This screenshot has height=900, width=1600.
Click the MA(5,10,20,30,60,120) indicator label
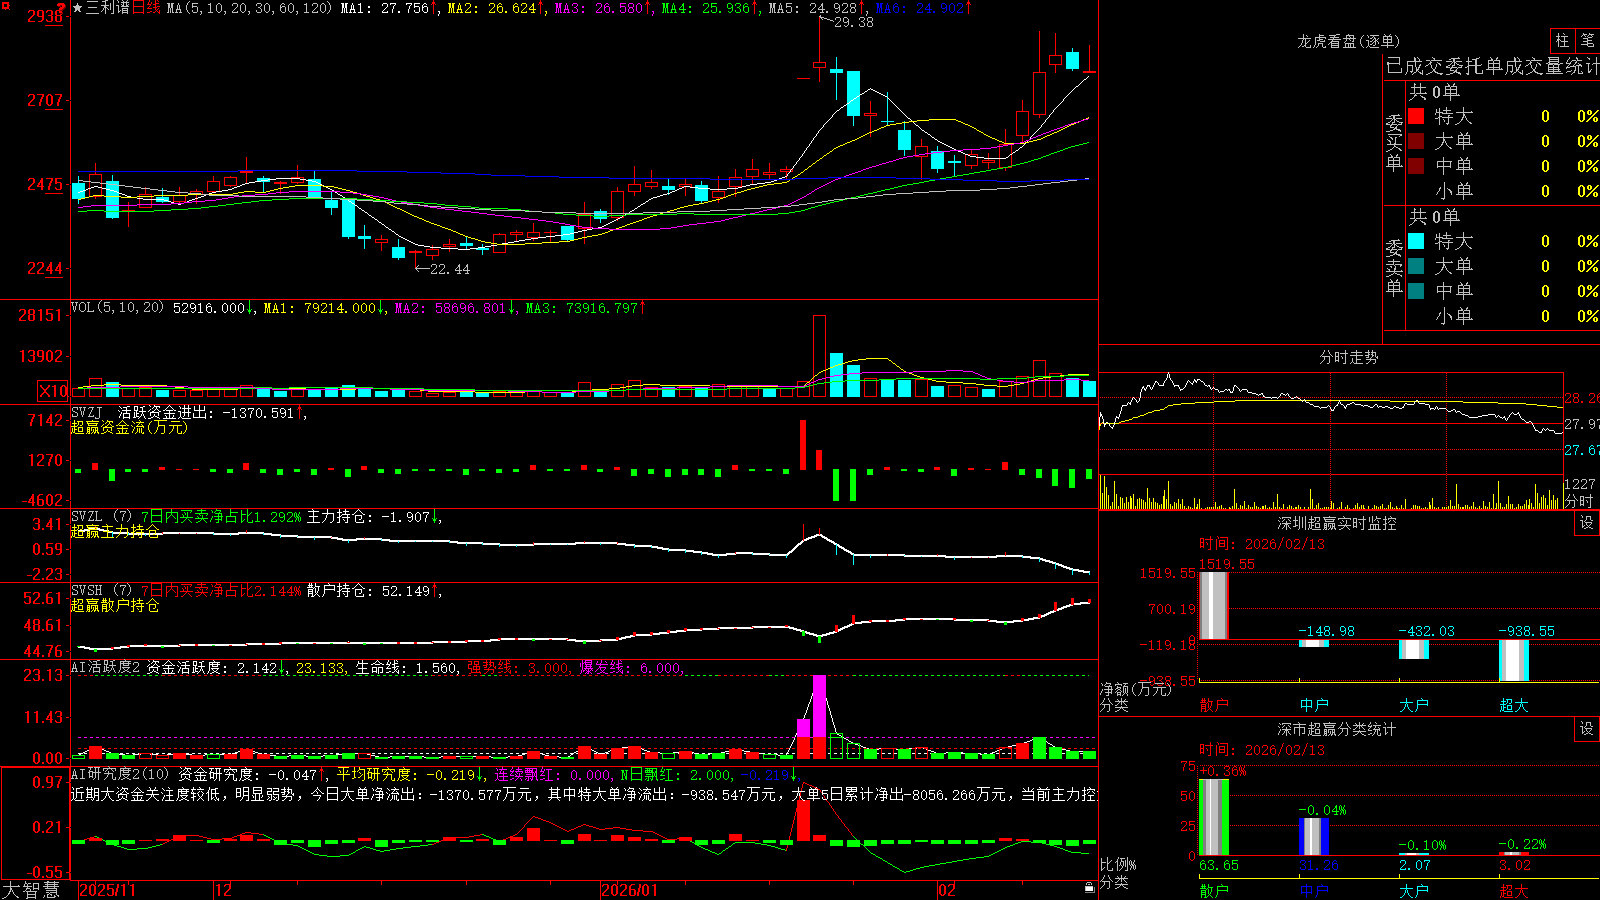tap(249, 8)
